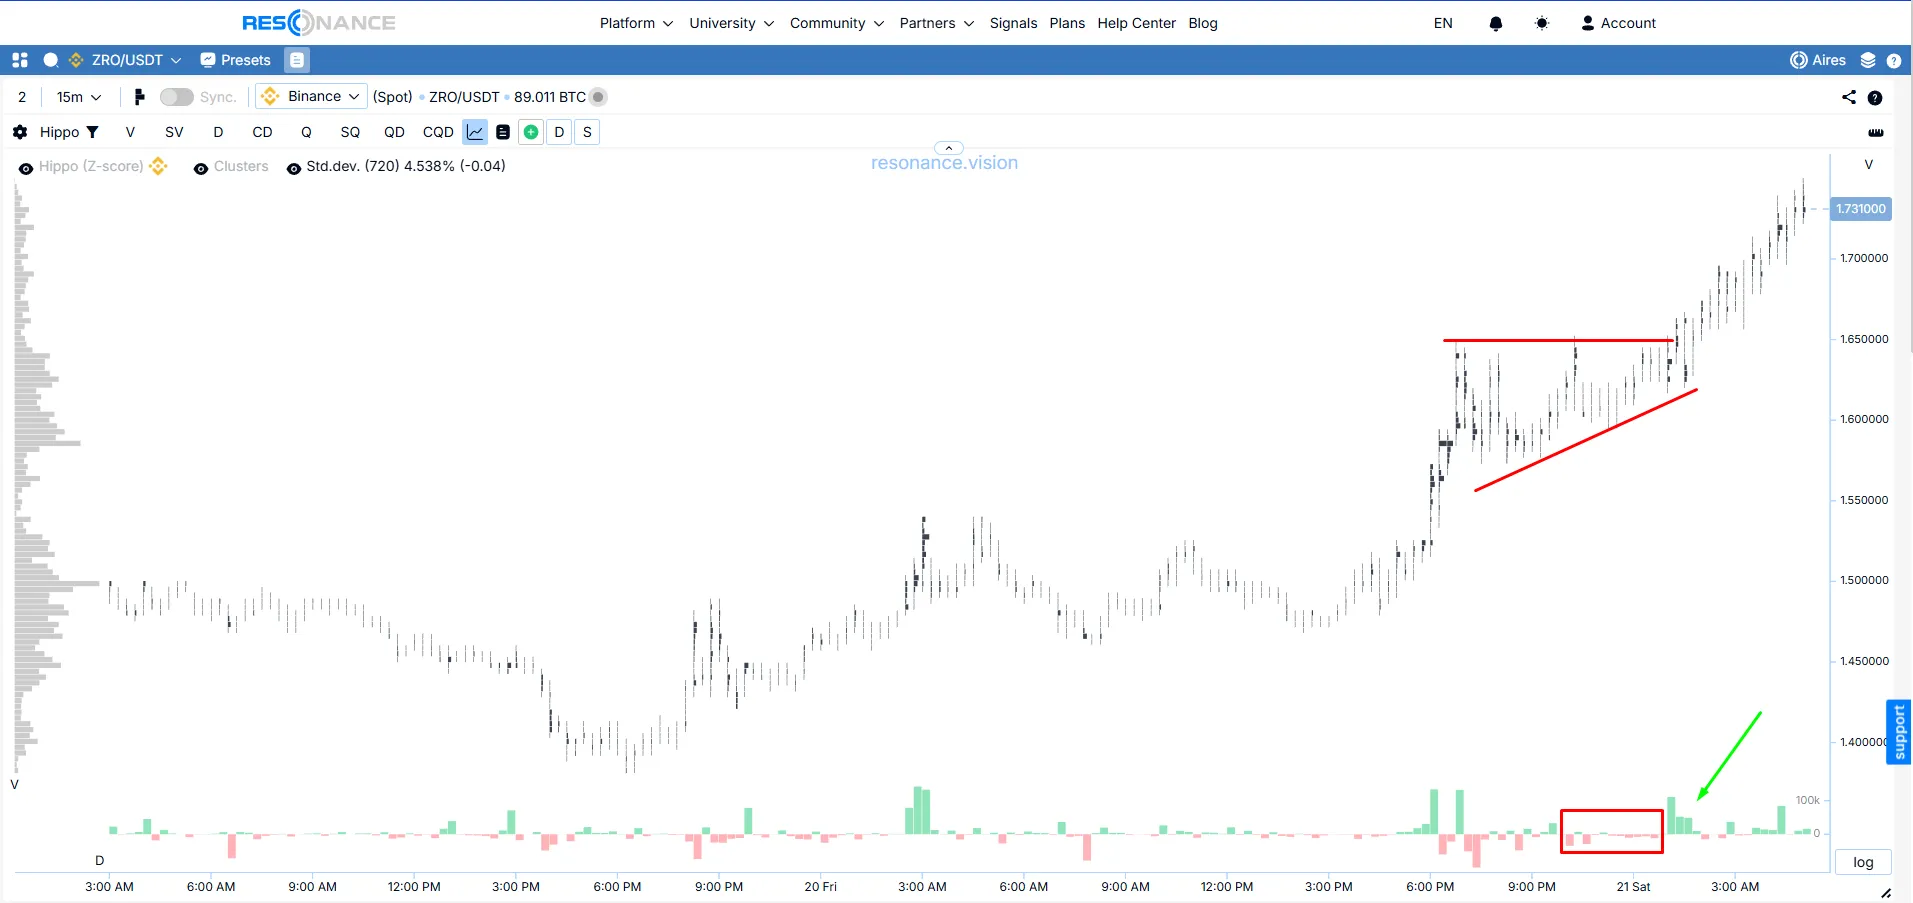Click the share chart icon
The height and width of the screenshot is (903, 1913).
1848,96
